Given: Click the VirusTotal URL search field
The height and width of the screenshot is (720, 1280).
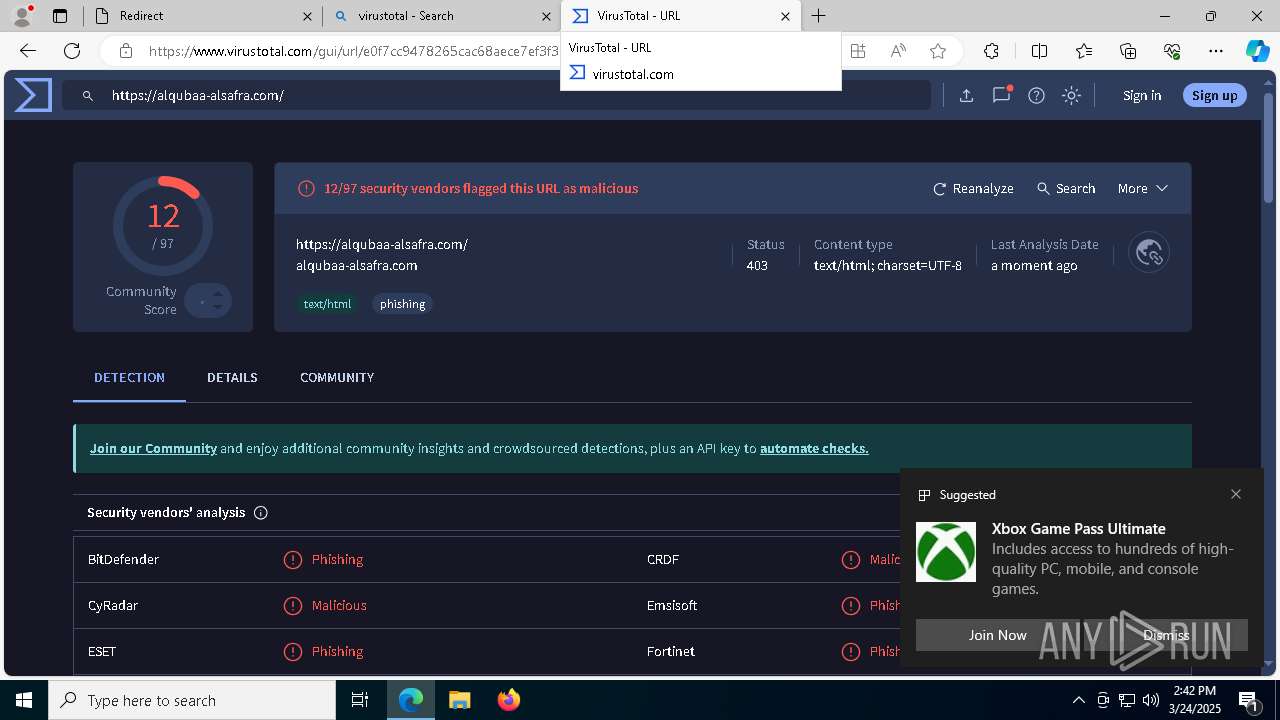Looking at the screenshot, I should (x=497, y=95).
